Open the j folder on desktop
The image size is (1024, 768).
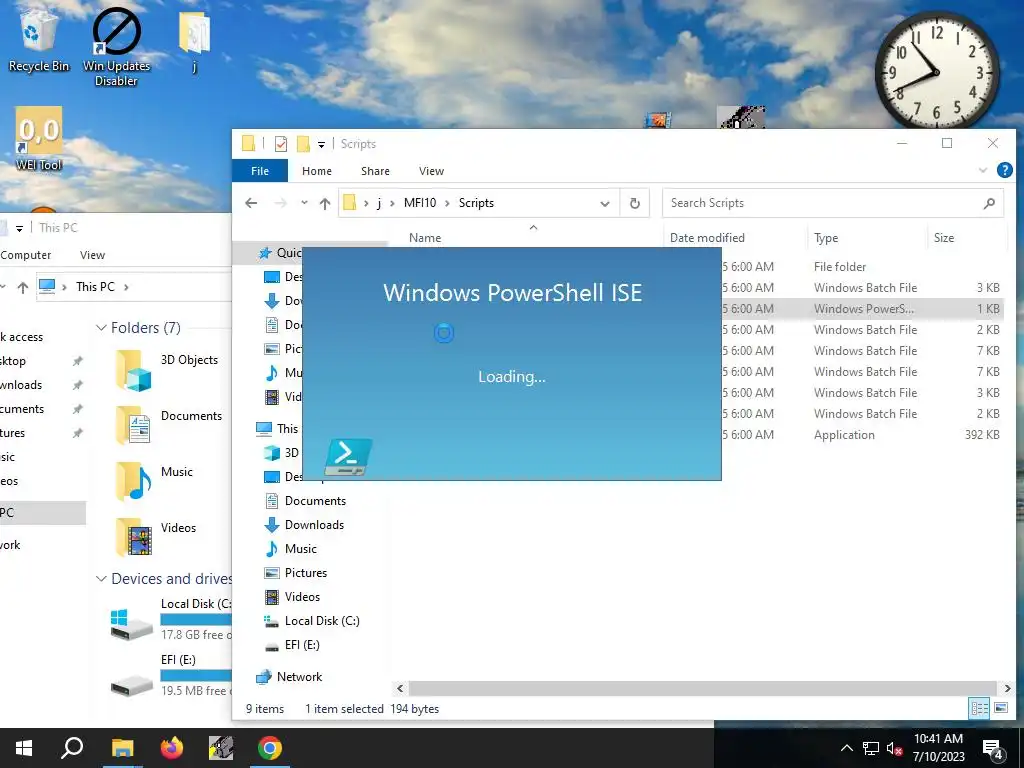pyautogui.click(x=195, y=40)
